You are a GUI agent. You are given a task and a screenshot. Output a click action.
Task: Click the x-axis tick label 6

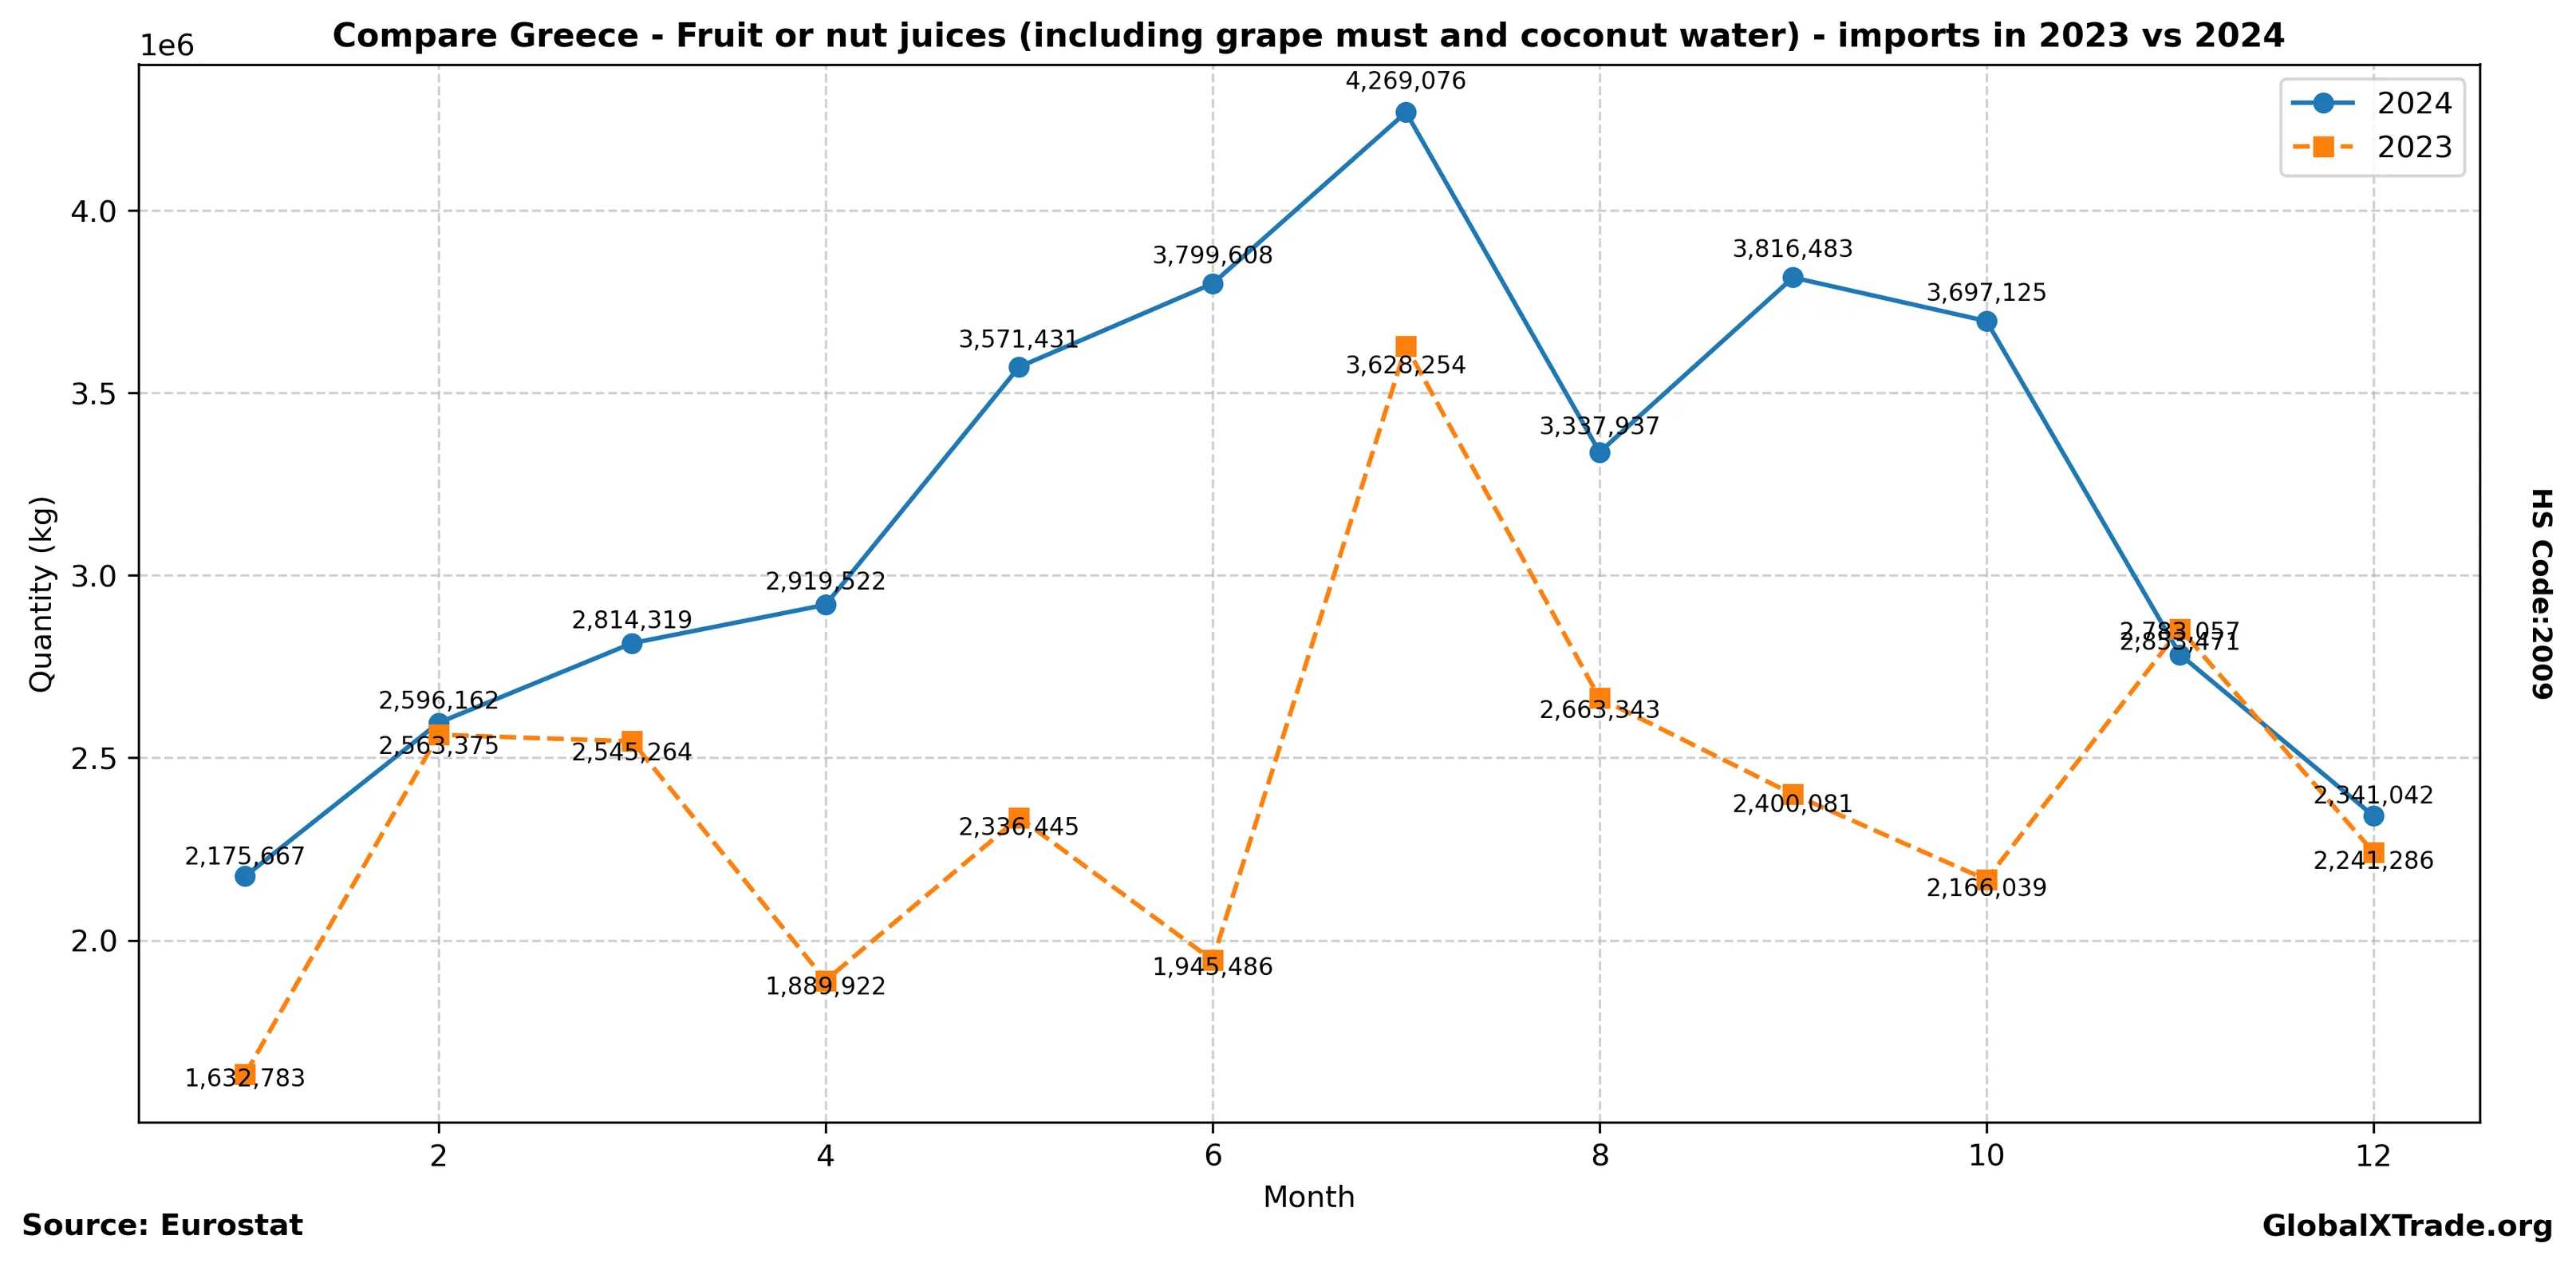[1213, 1156]
